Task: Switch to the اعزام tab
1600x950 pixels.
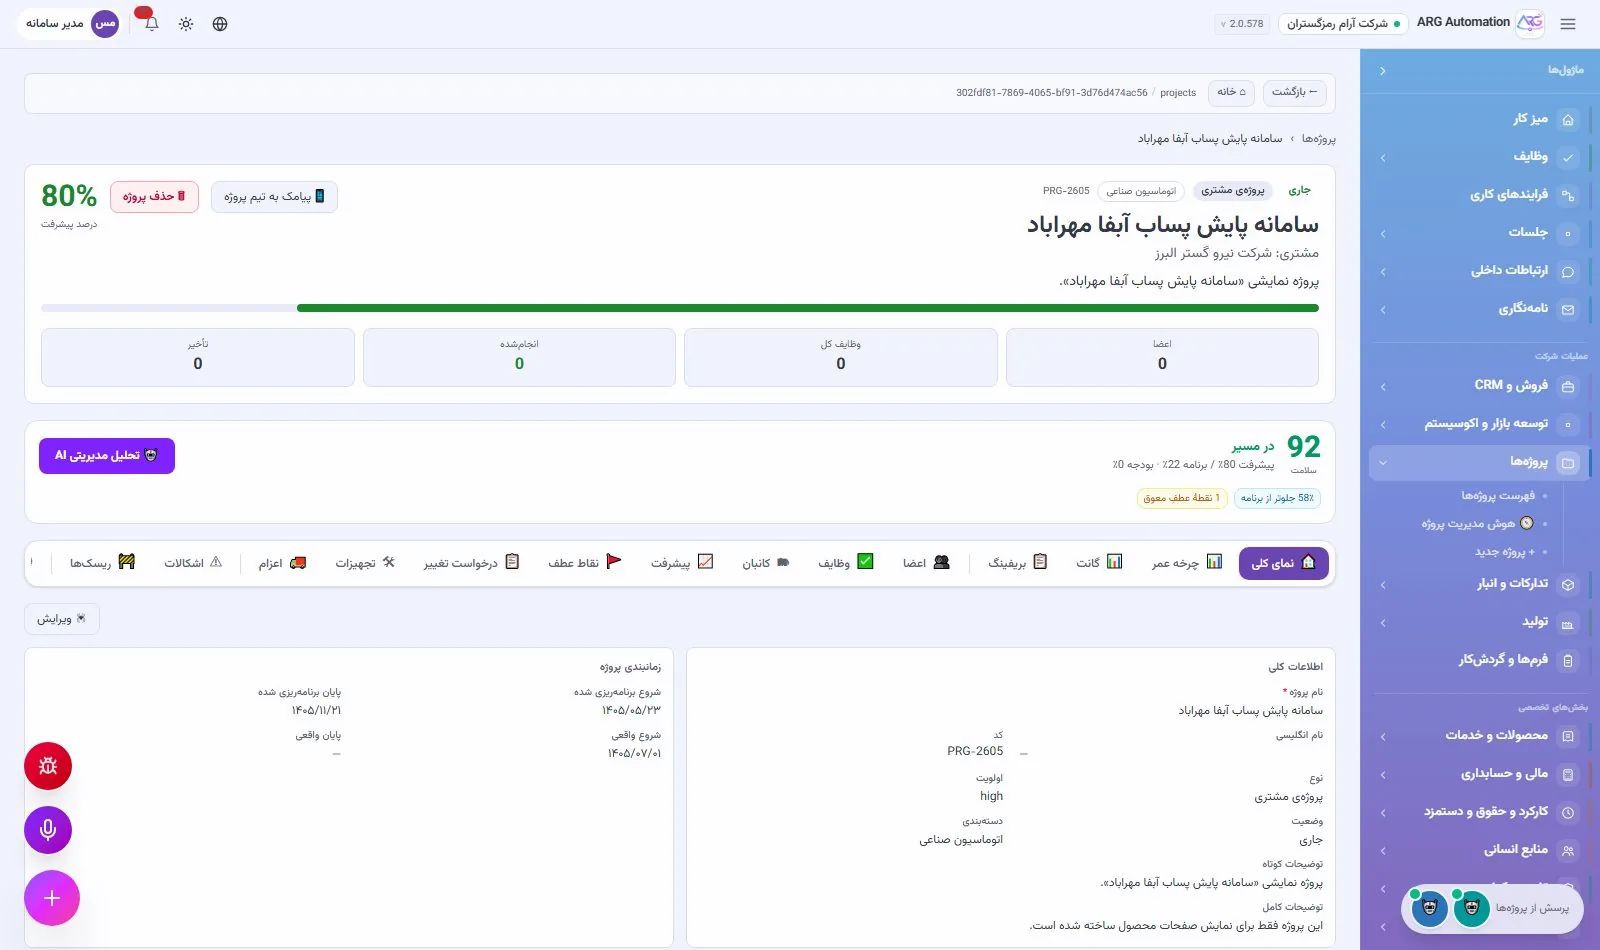Action: pos(282,563)
